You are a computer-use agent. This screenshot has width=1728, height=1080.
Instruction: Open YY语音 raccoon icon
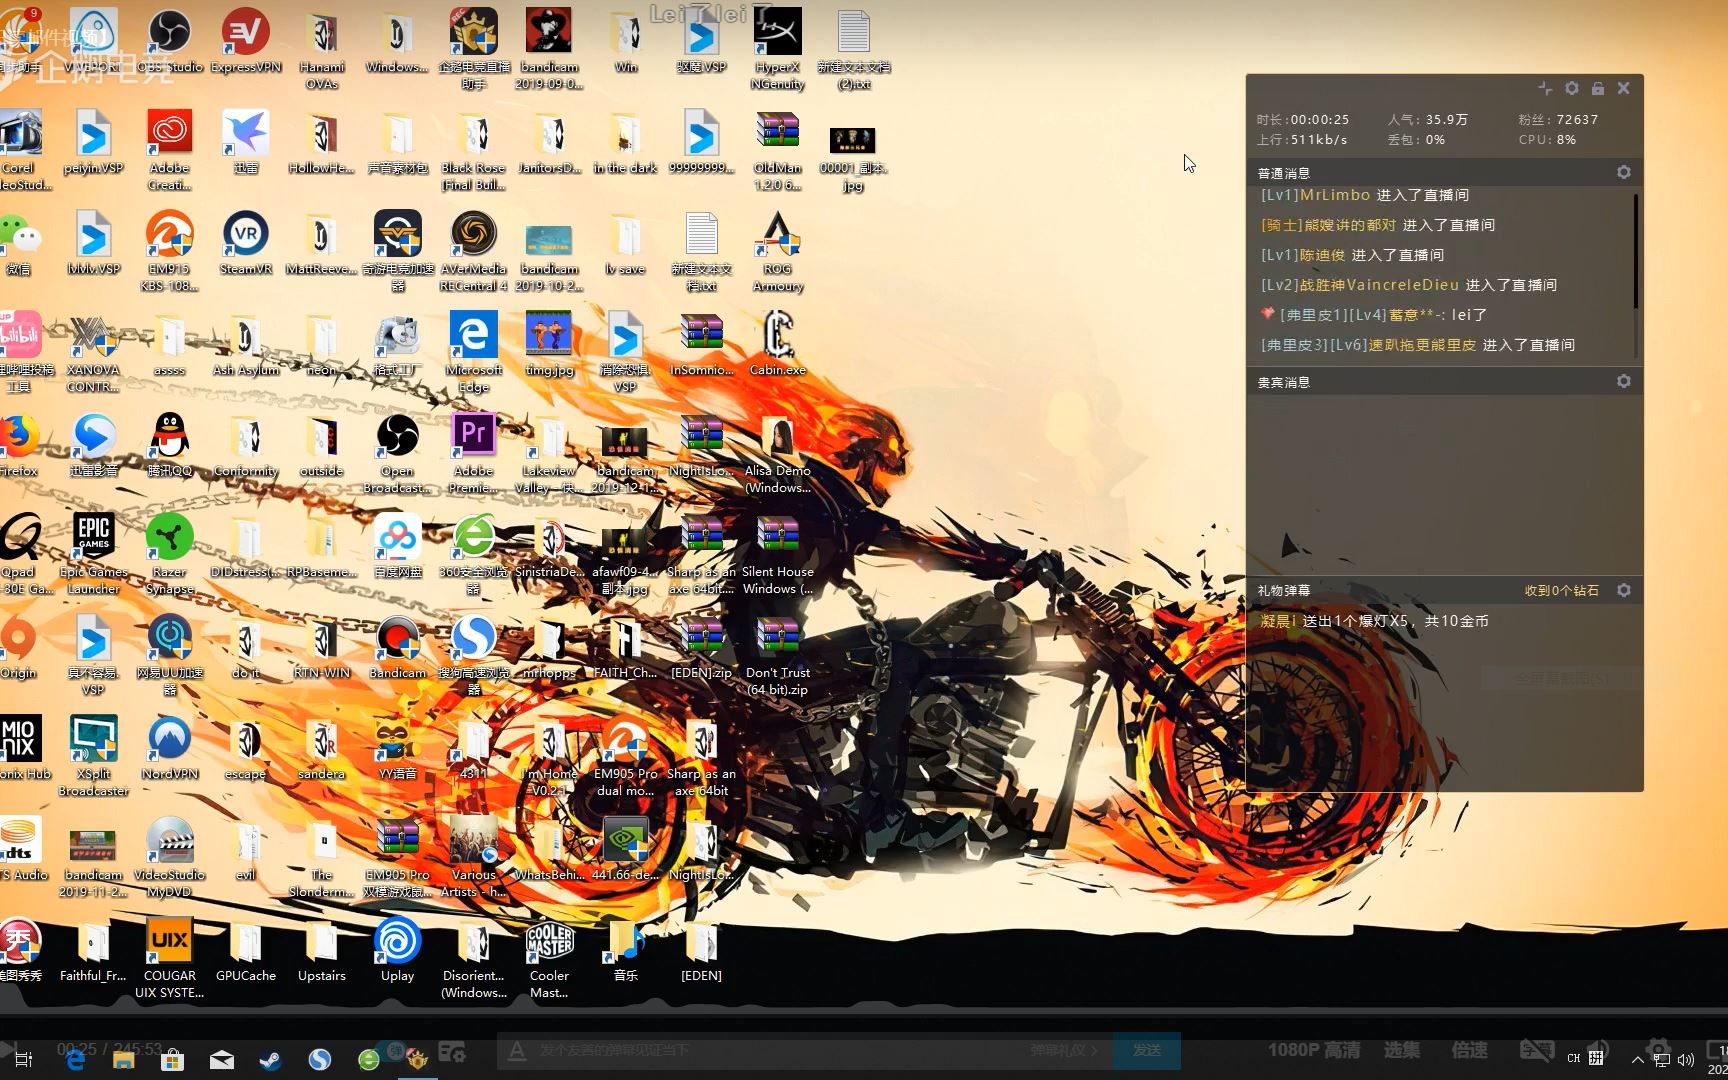pos(398,747)
